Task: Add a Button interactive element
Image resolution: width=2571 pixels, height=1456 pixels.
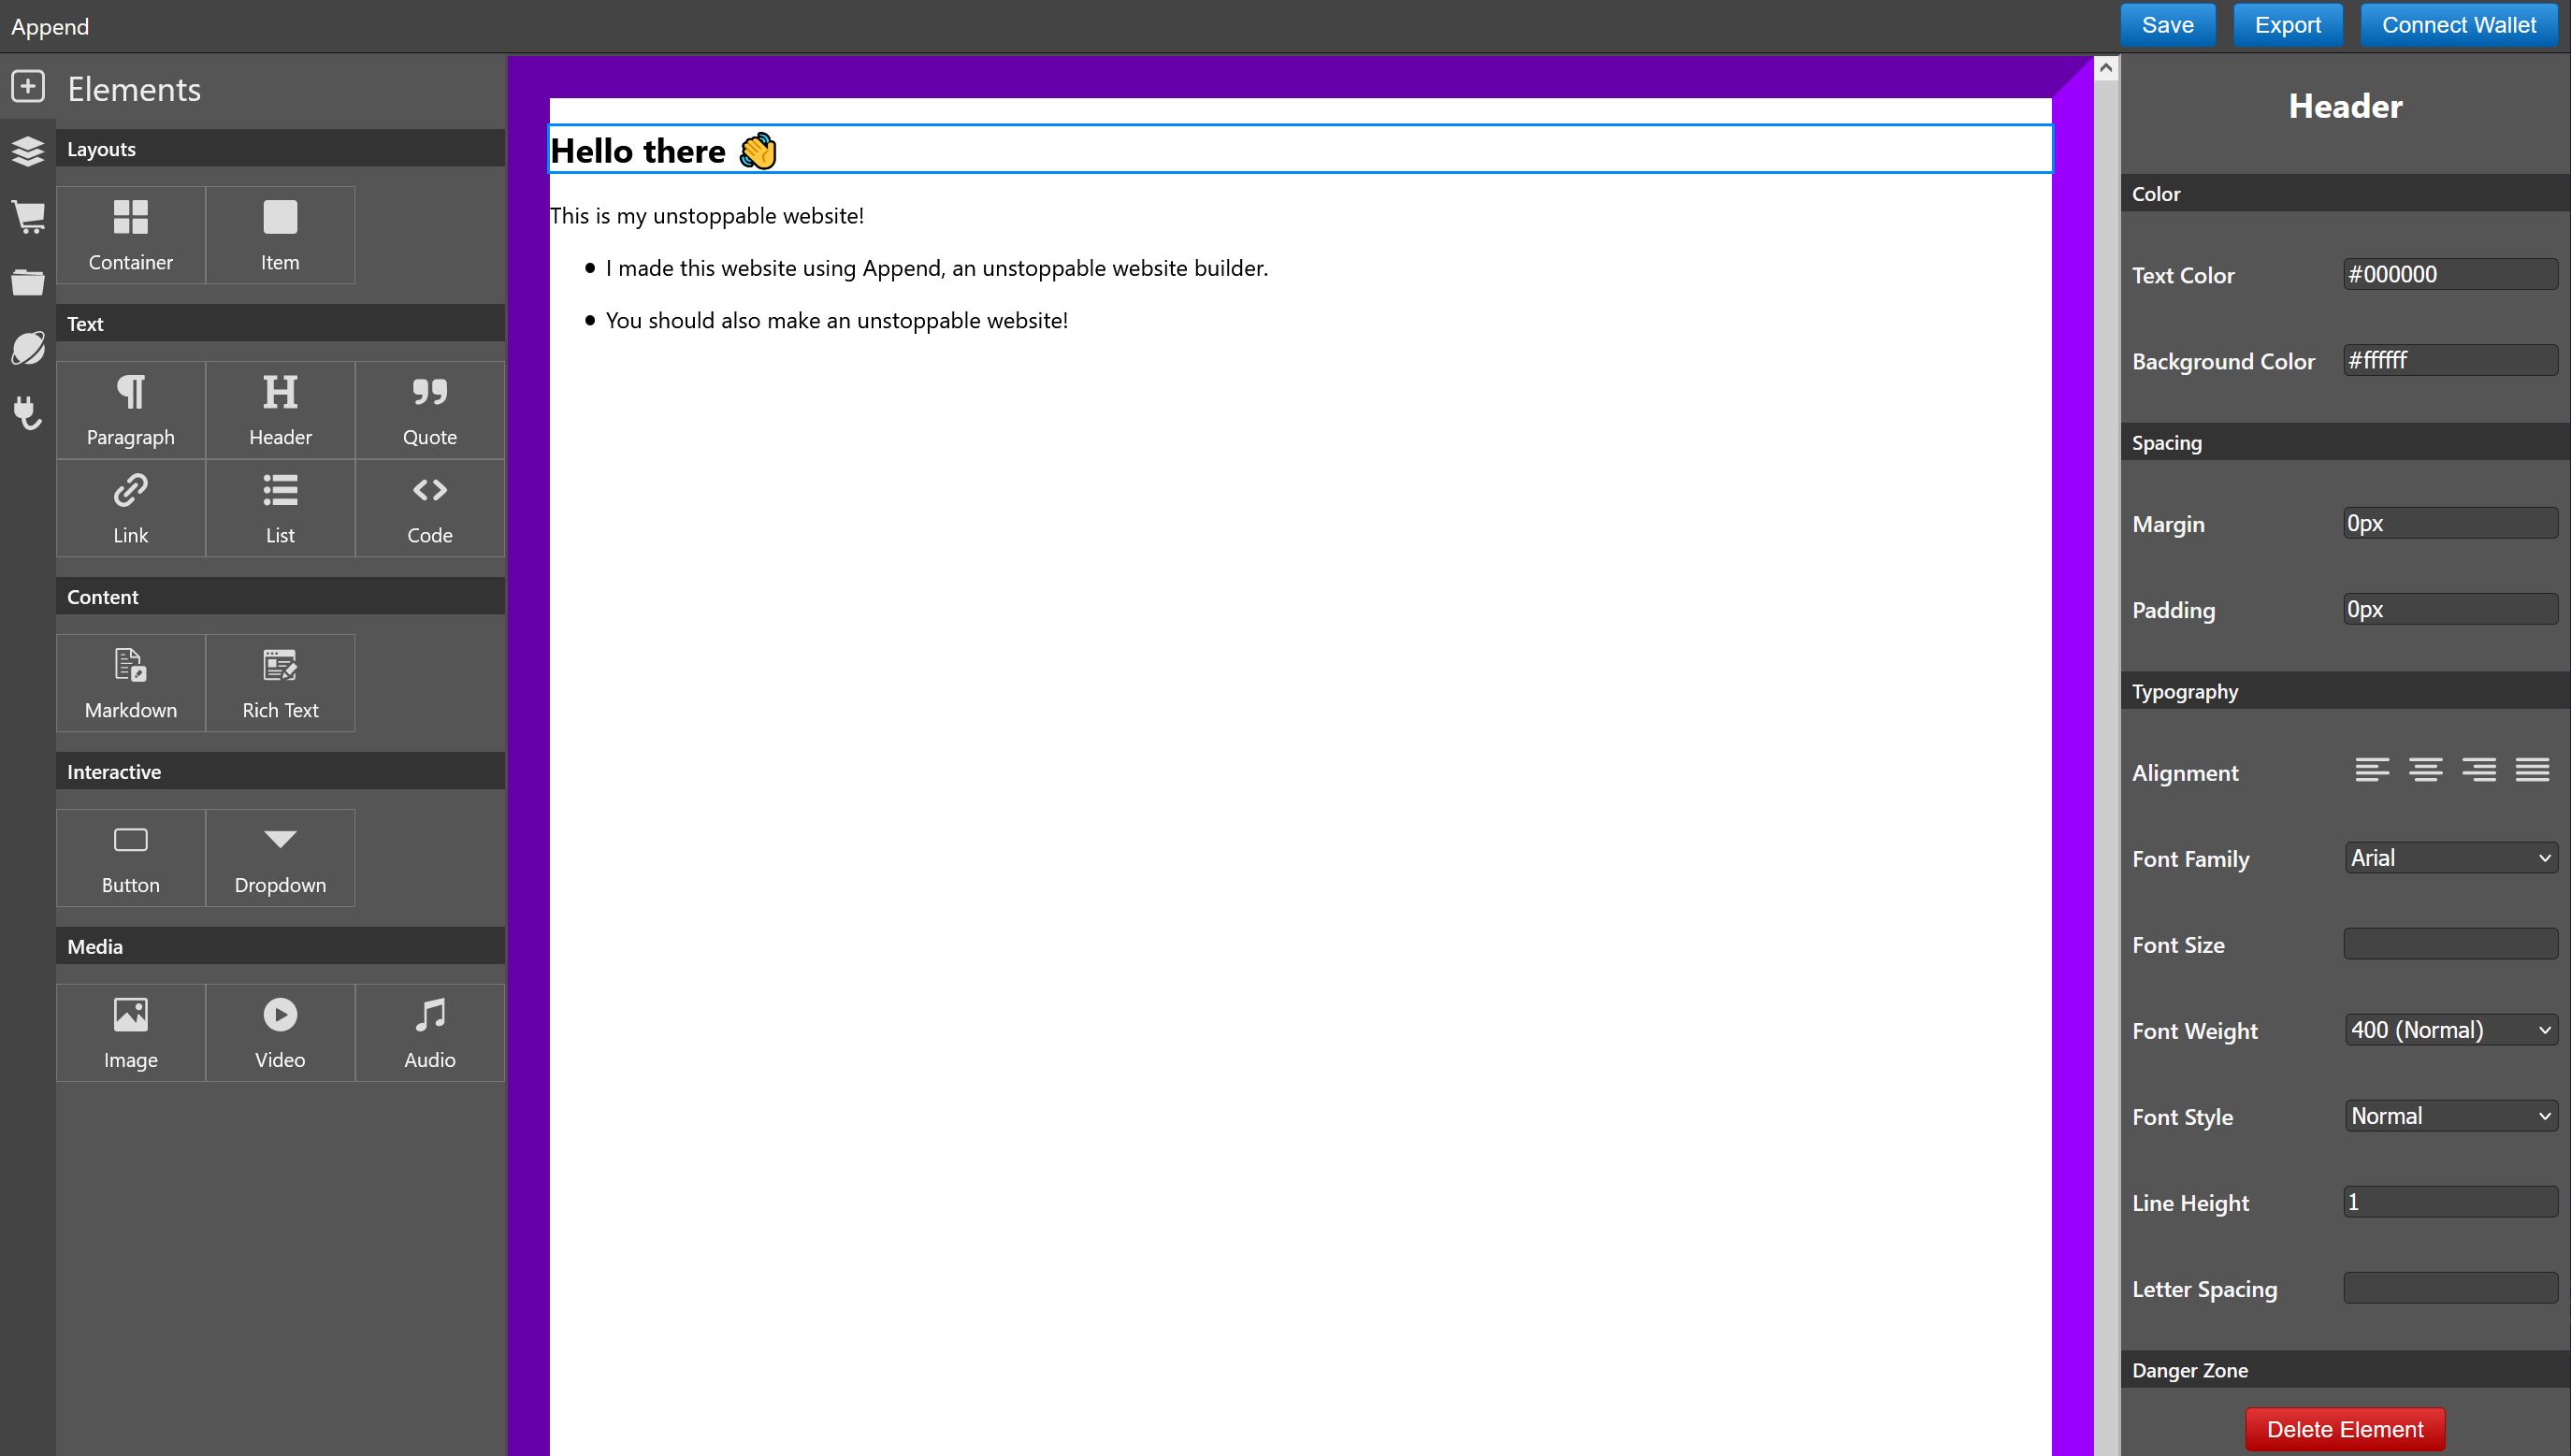Action: (131, 858)
